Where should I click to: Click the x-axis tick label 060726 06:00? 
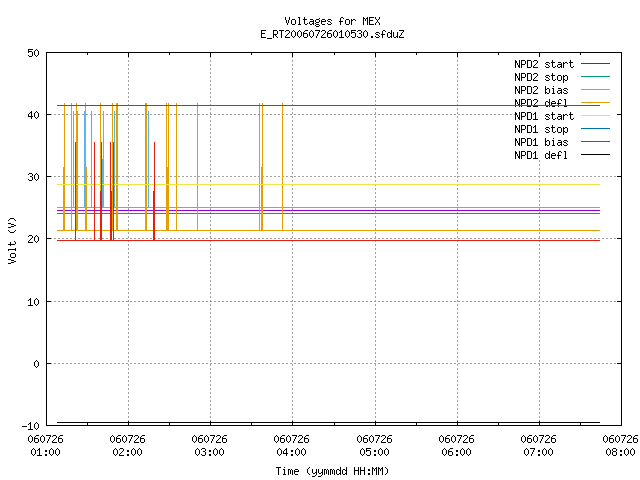coord(457,446)
